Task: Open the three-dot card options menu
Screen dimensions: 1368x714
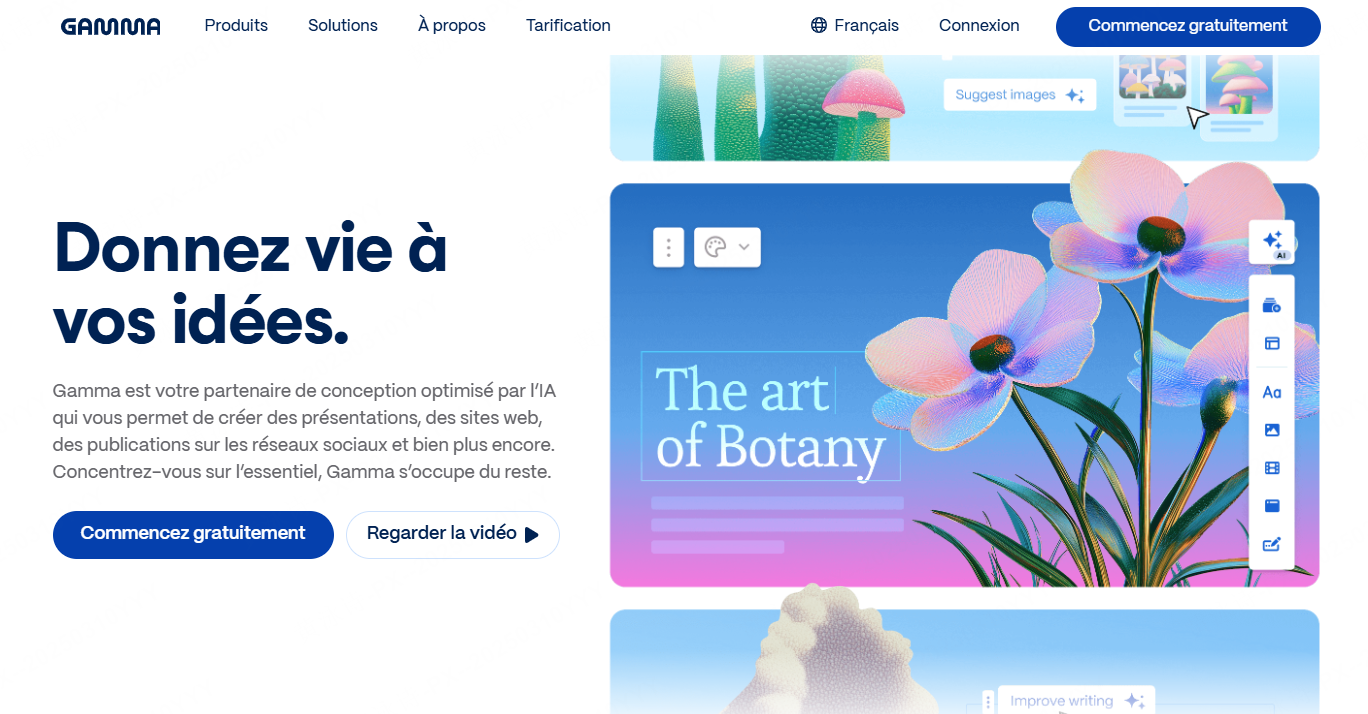Action: pyautogui.click(x=668, y=247)
